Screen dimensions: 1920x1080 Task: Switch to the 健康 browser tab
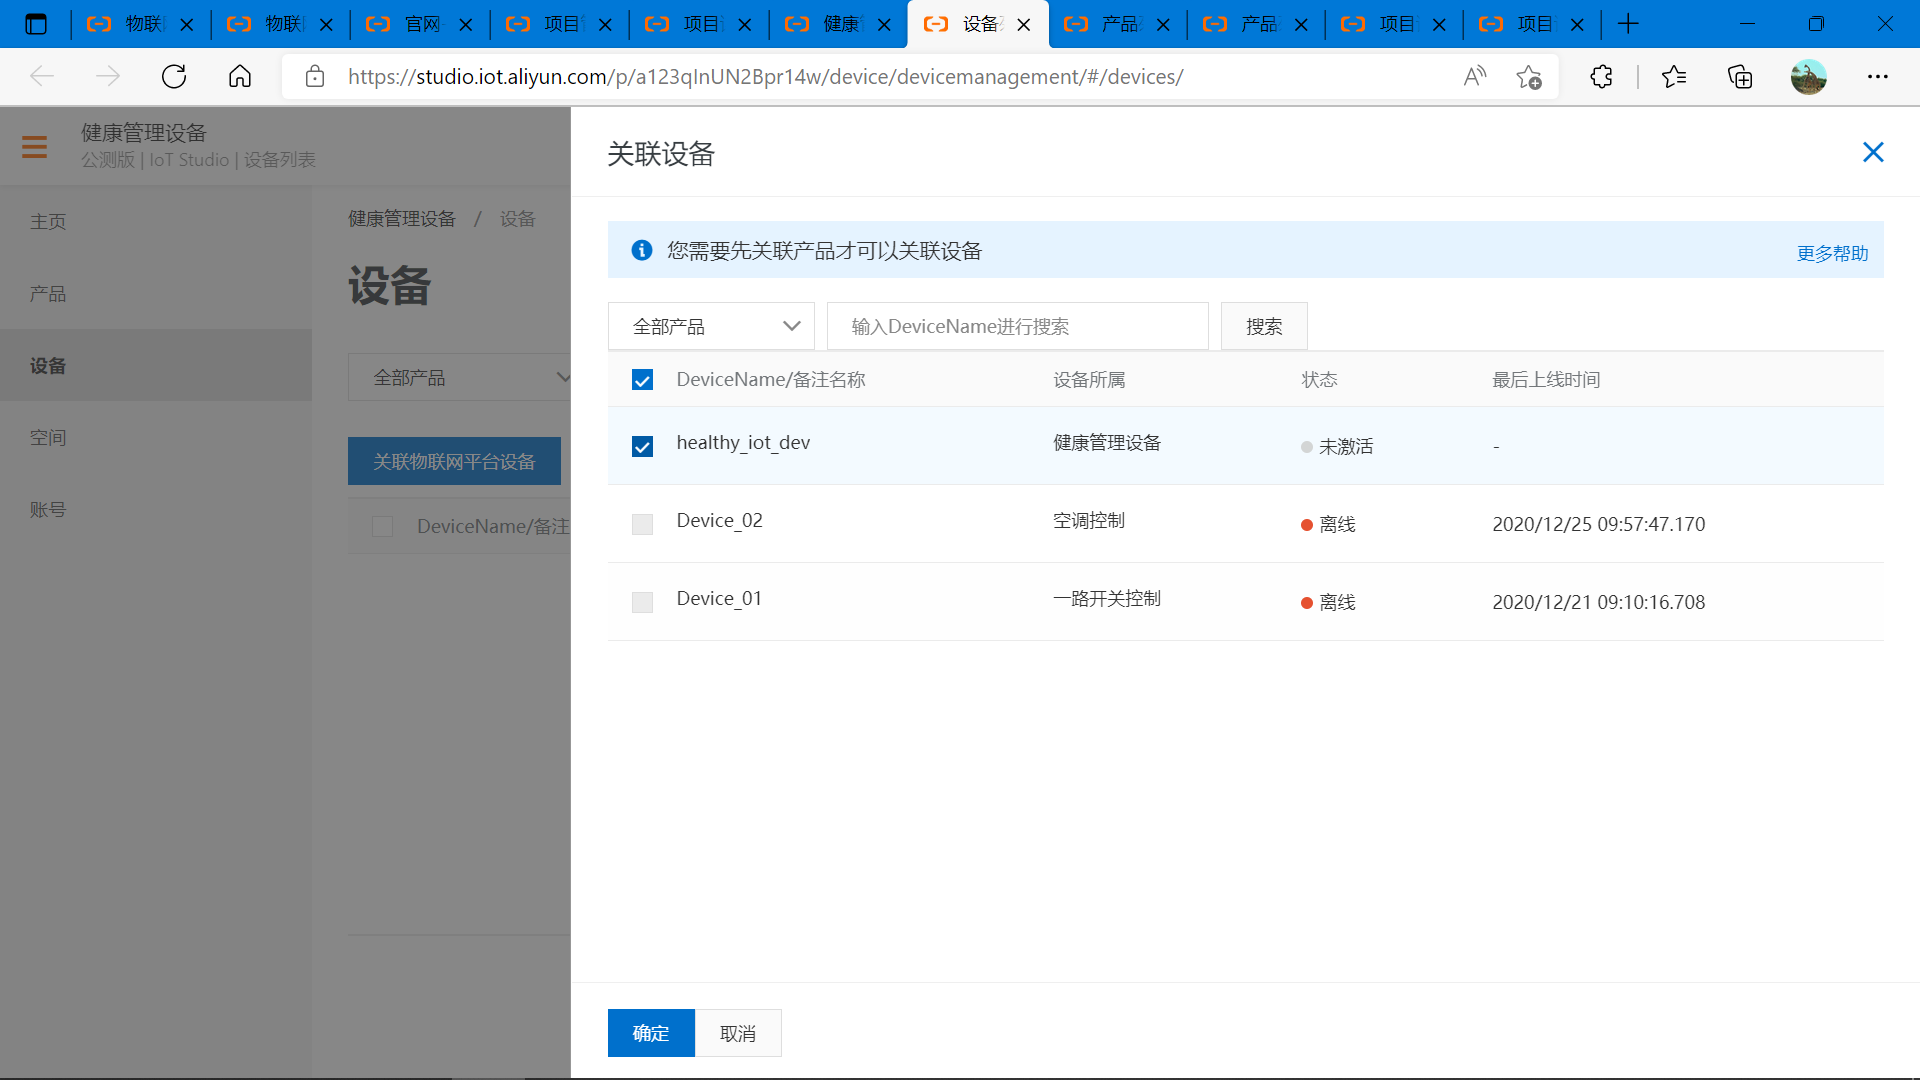tap(838, 24)
